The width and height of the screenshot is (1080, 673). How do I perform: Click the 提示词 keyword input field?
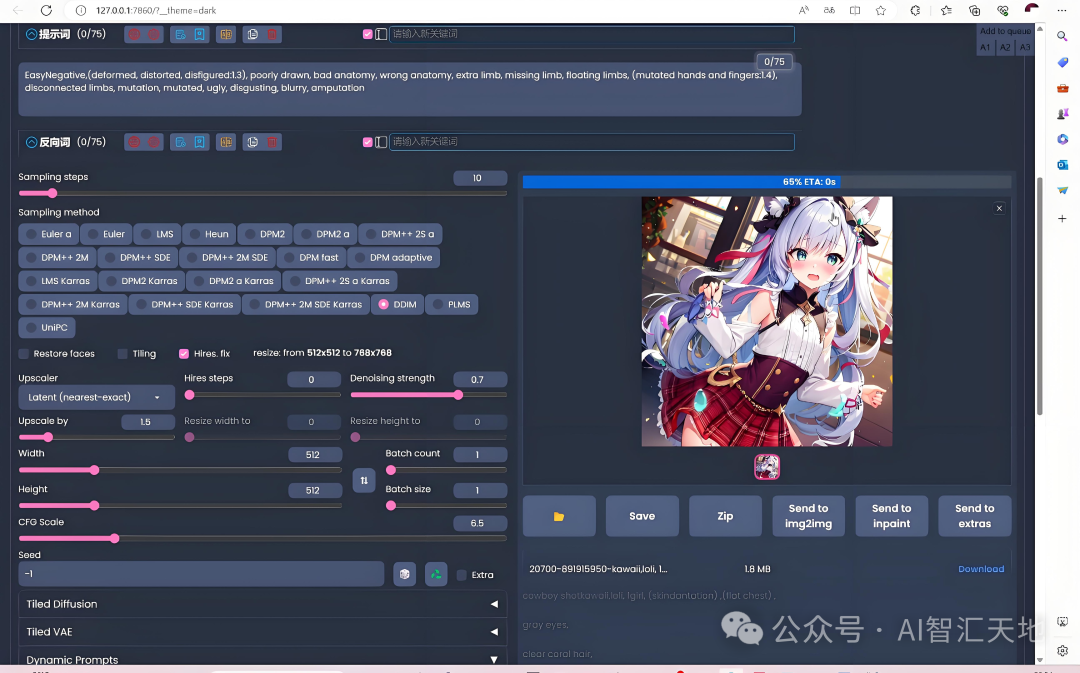tap(592, 34)
